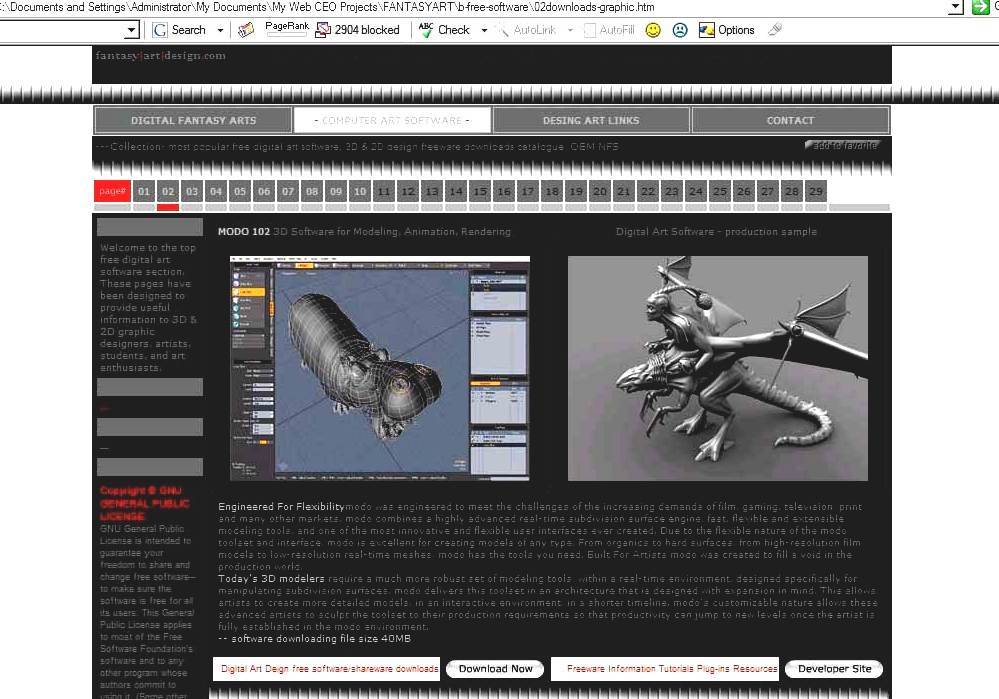Go to page 09
The width and height of the screenshot is (999, 699).
[x=336, y=191]
